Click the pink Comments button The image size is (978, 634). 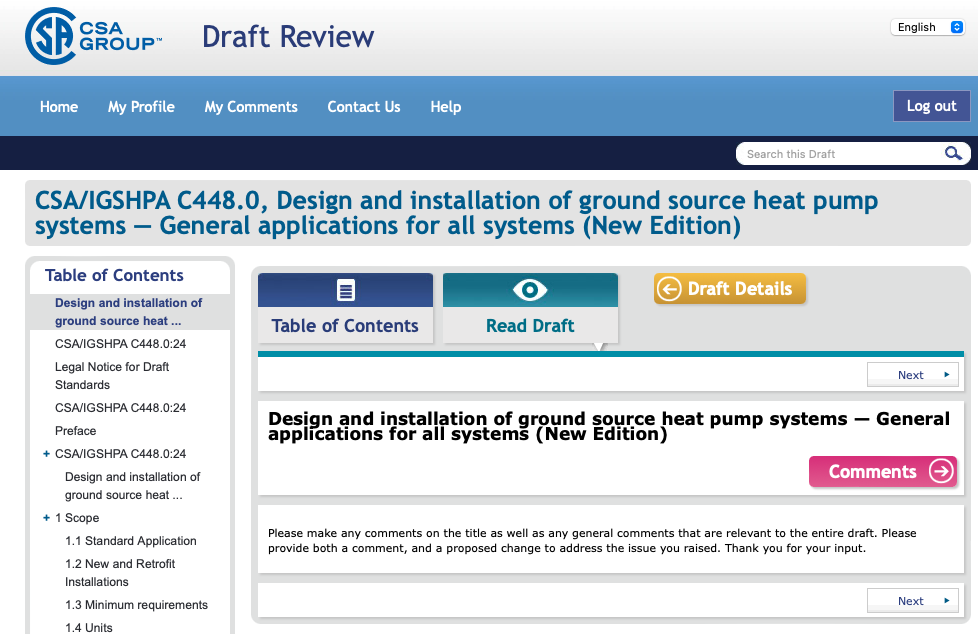click(883, 471)
